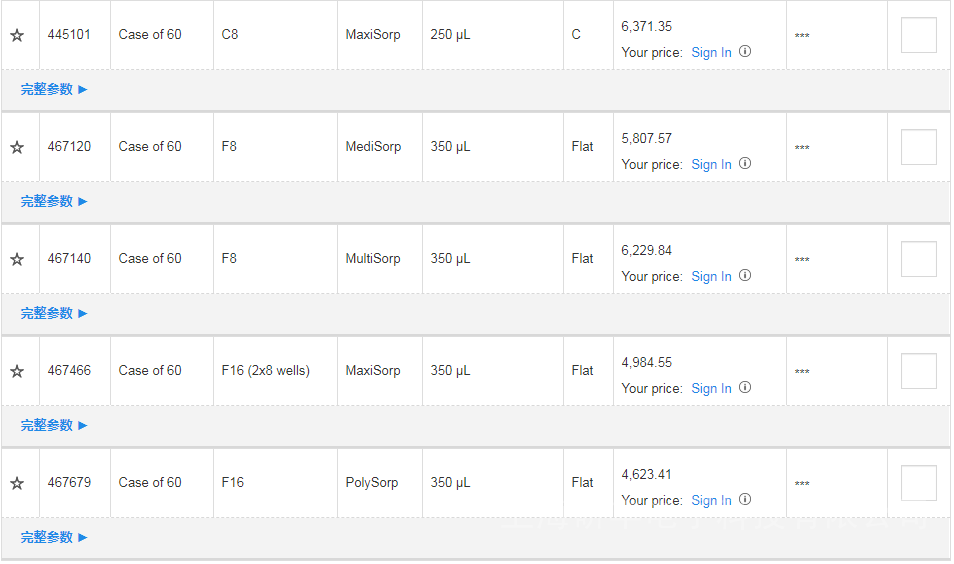Show full parameters below item 467140
This screenshot has height=564, width=954.
[54, 313]
